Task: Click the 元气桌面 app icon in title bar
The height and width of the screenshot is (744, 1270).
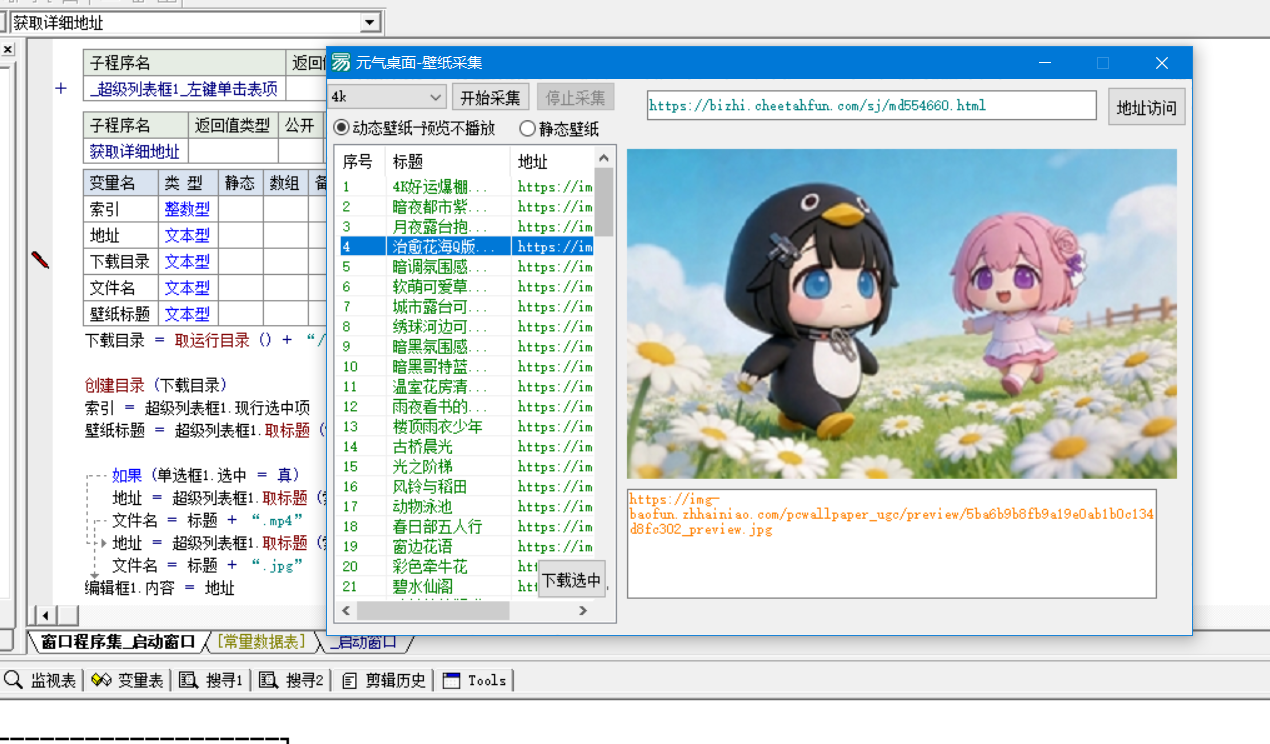Action: click(342, 62)
